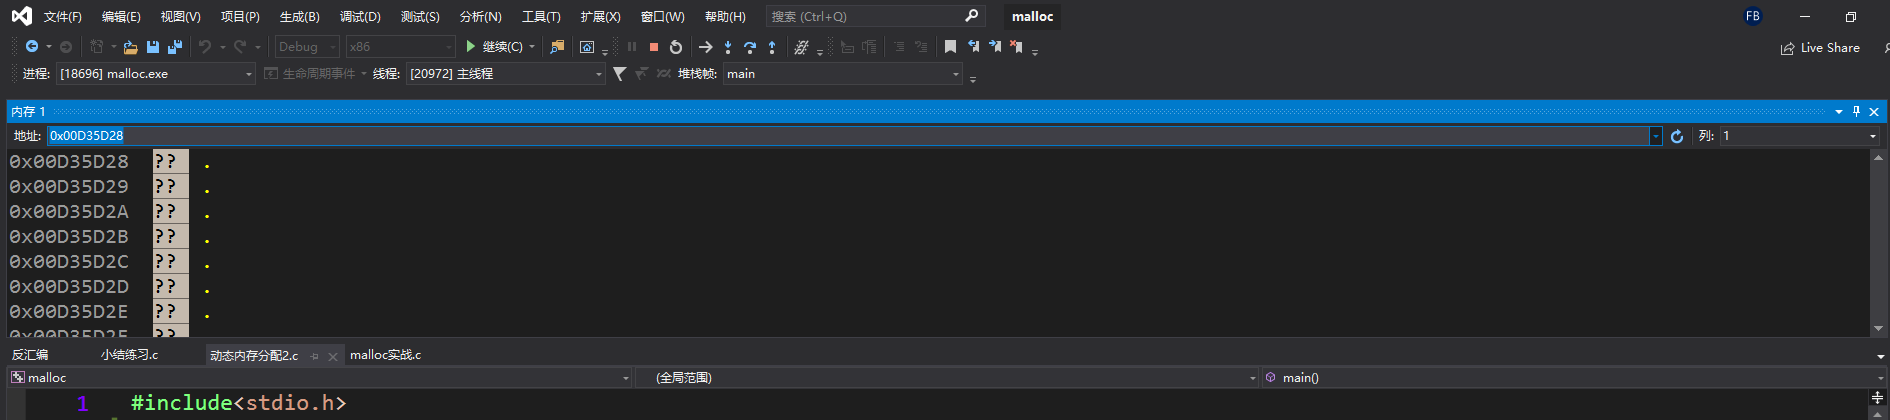This screenshot has width=1890, height=420.
Task: Open the 堆栈帧 main stack frame dropdown
Action: (x=843, y=74)
